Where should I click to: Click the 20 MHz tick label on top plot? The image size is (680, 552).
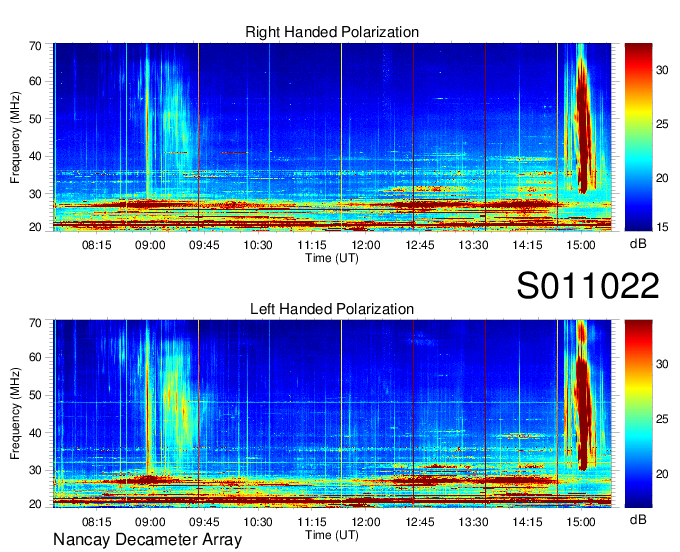click(x=35, y=227)
